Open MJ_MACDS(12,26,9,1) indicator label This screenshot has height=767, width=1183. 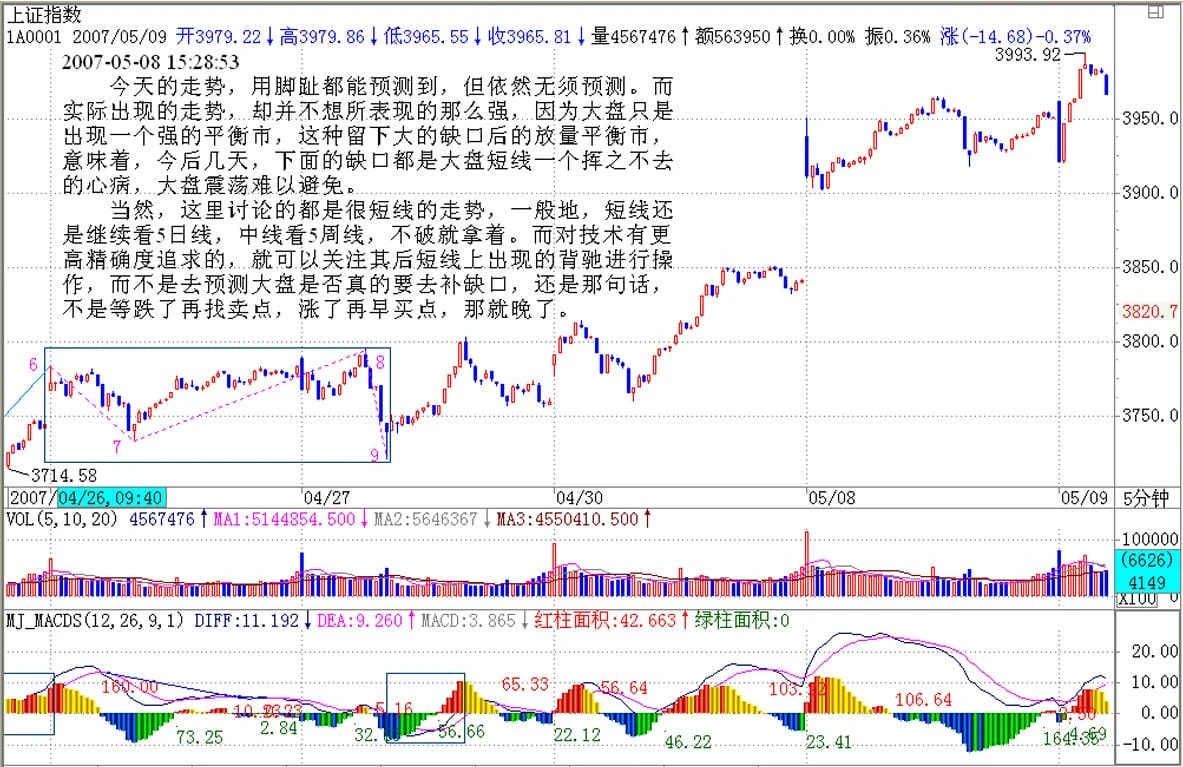95,621
